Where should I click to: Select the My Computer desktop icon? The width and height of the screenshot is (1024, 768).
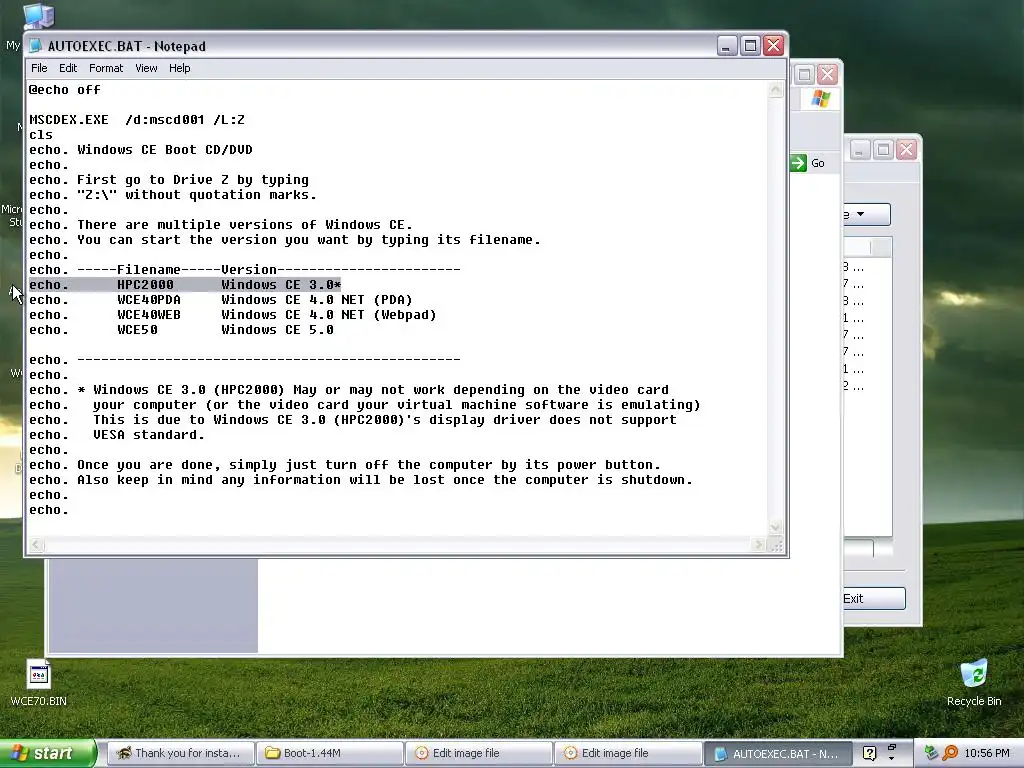pos(39,16)
